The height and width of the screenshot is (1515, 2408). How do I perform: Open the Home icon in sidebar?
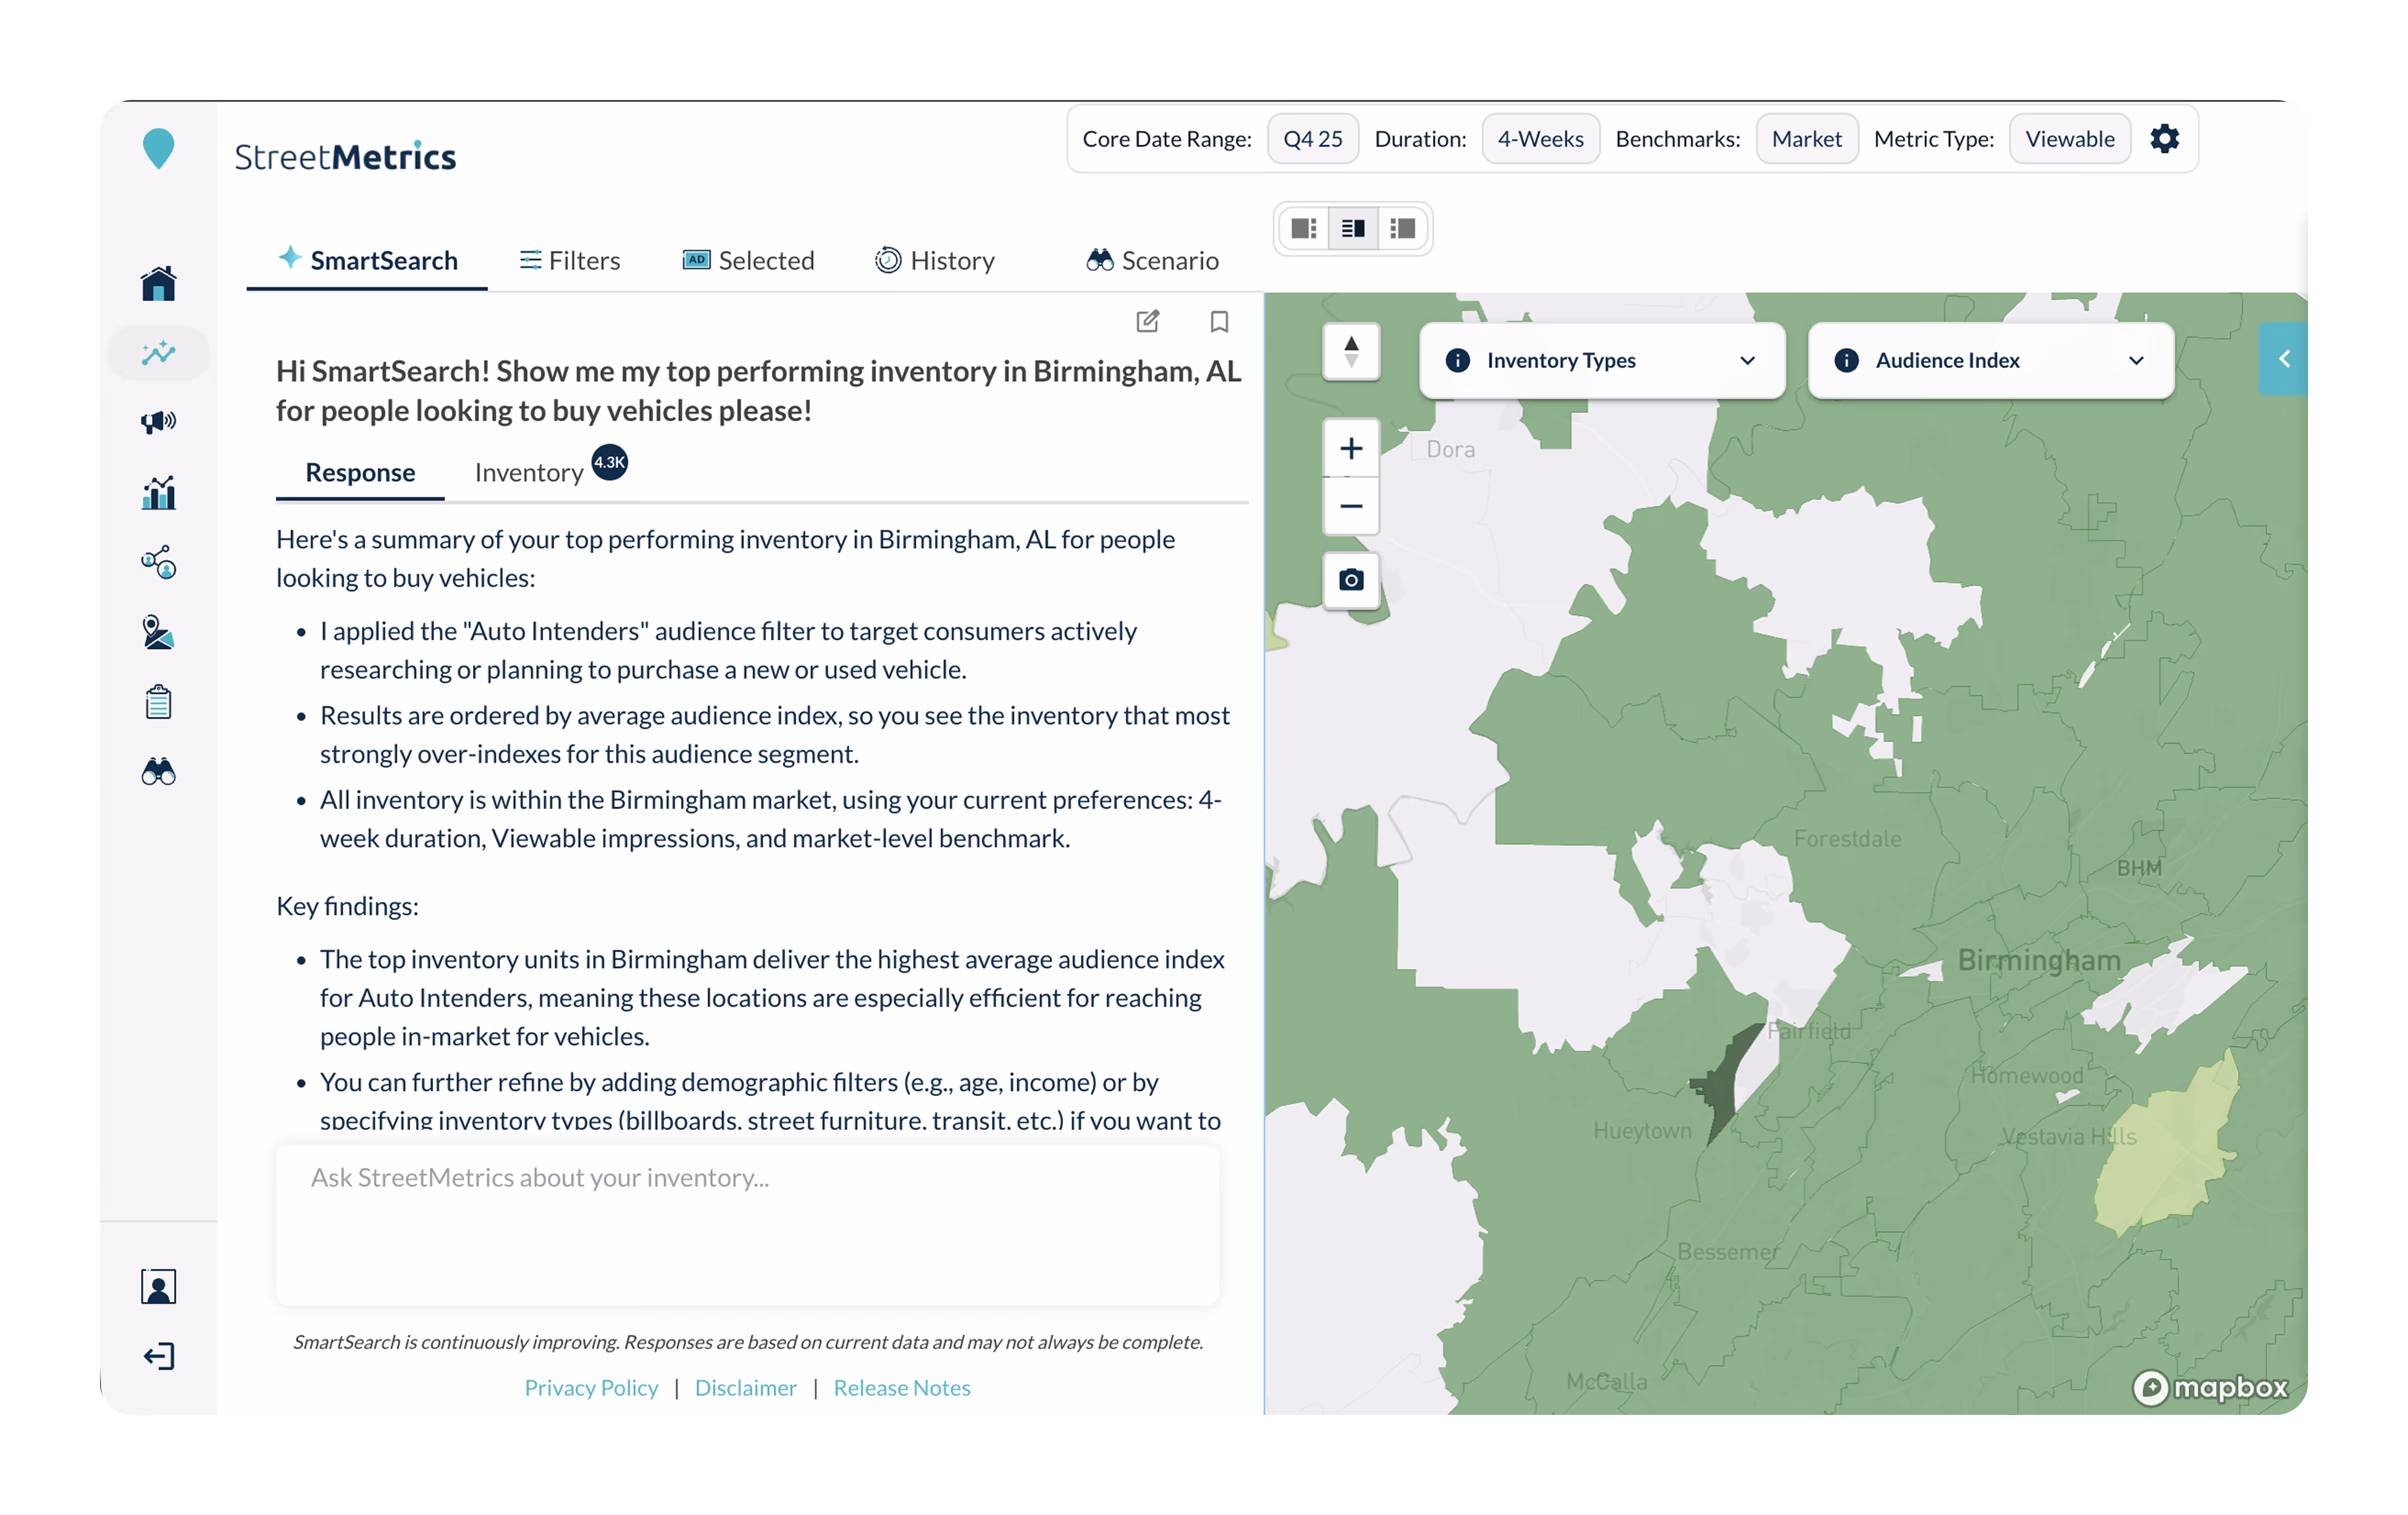[158, 283]
